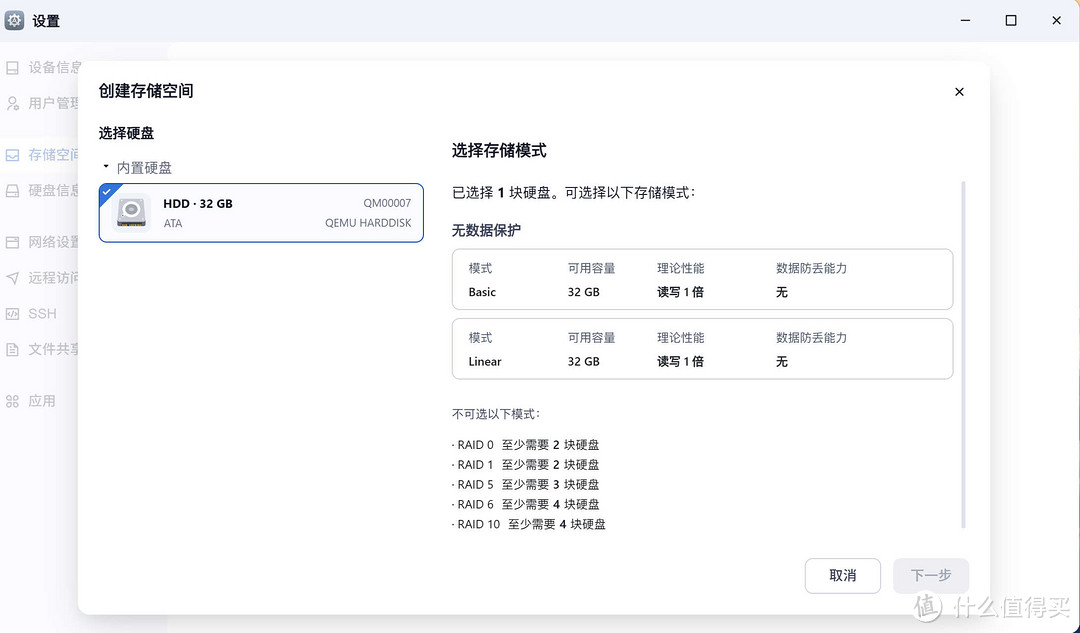
Task: Click the 下一步 button
Action: (x=930, y=575)
